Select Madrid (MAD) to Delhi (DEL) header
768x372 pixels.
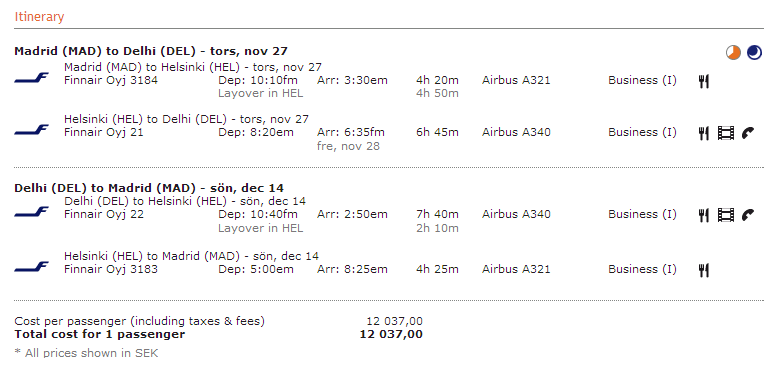151,51
